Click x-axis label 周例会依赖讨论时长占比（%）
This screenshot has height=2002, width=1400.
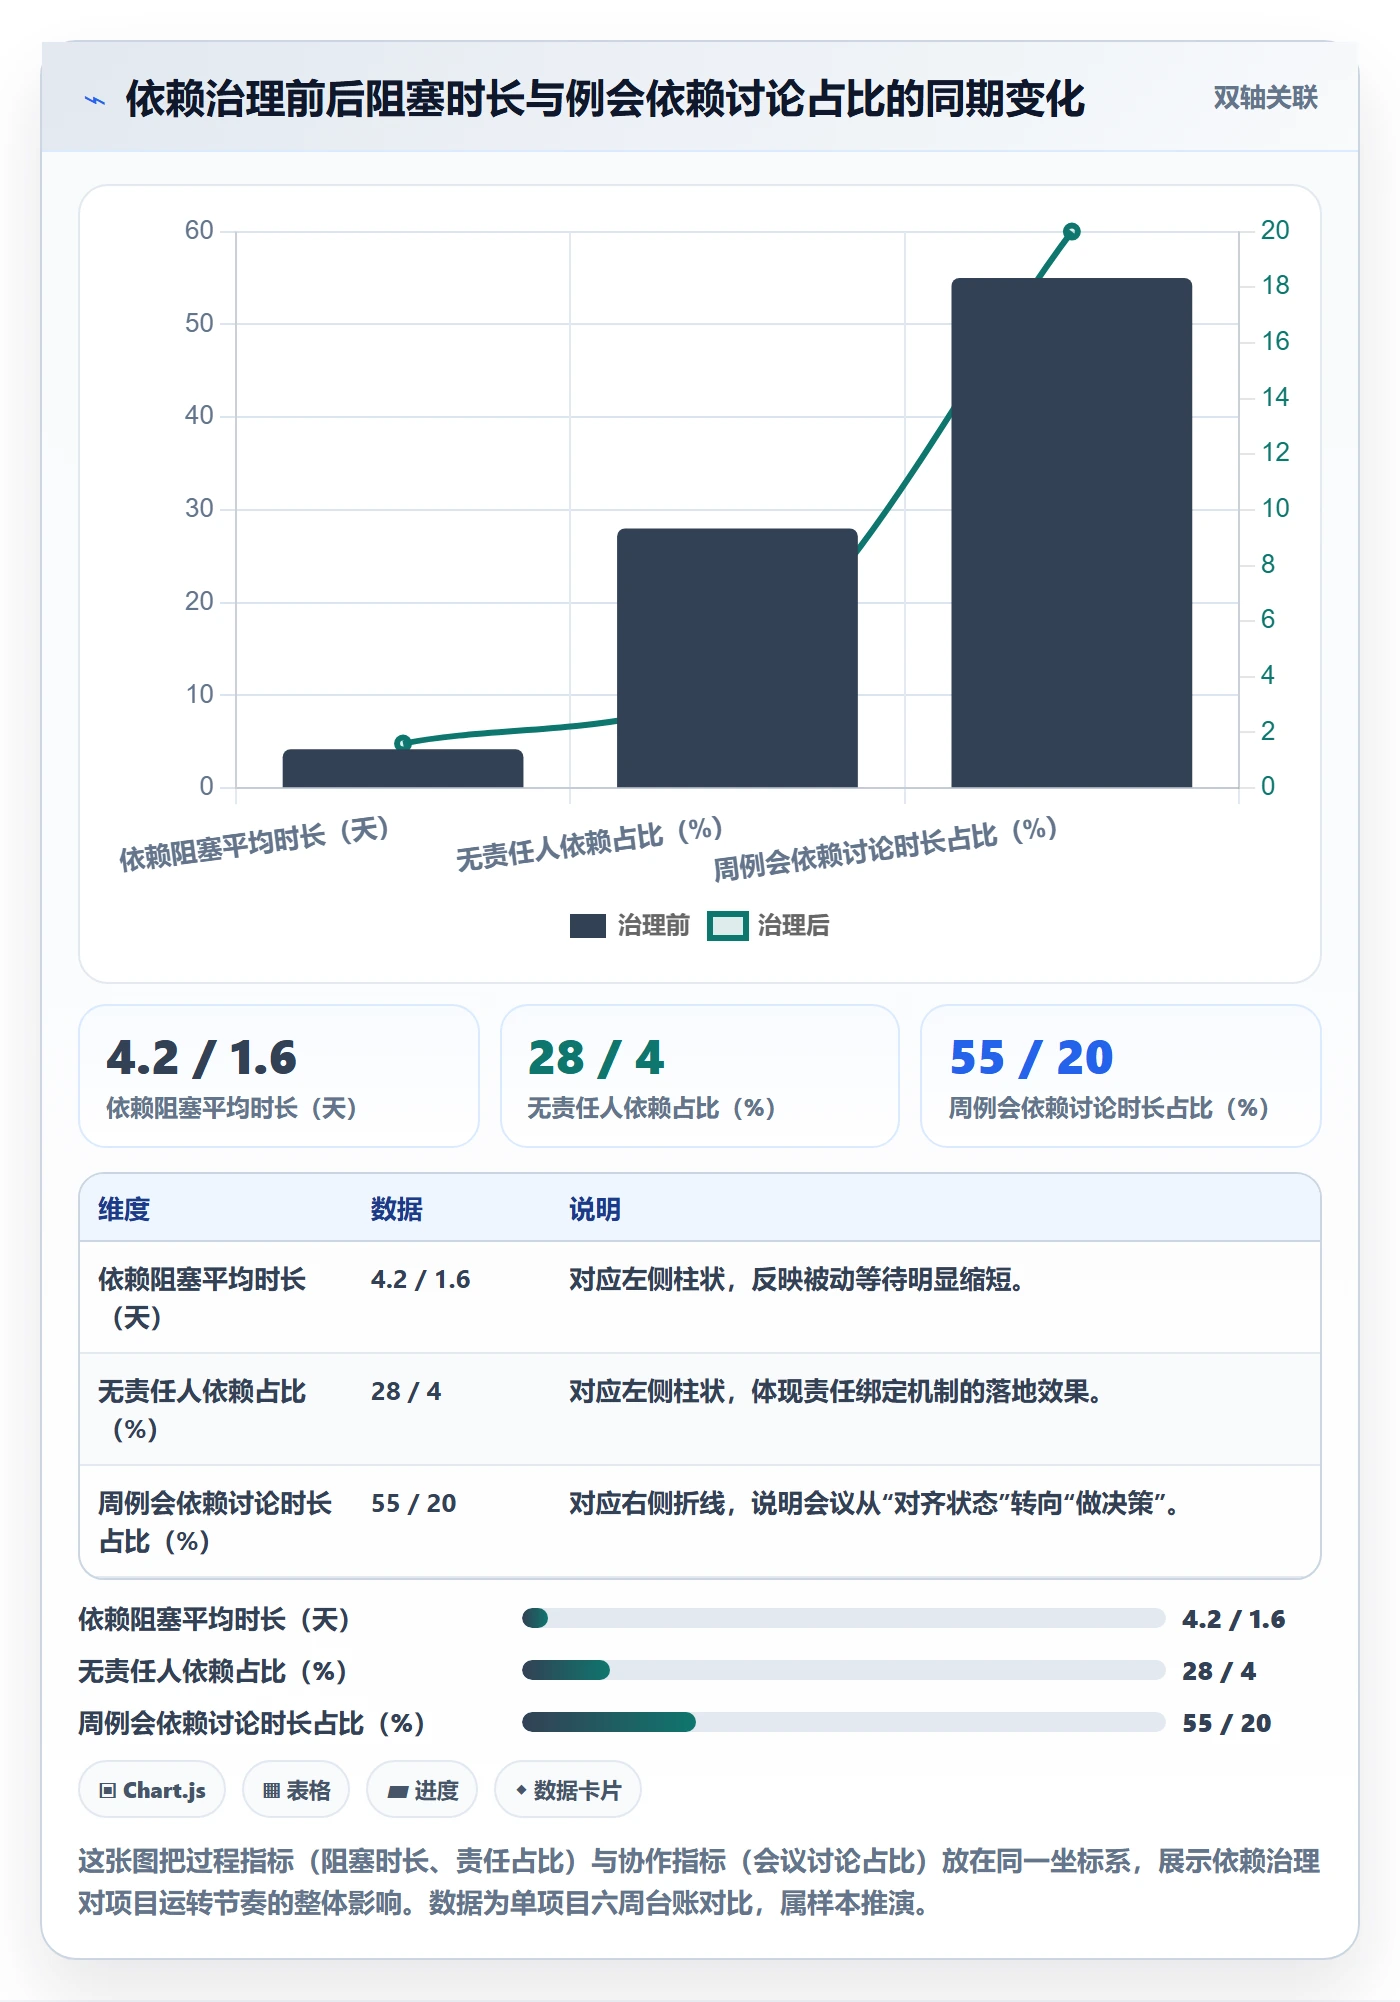coord(886,849)
